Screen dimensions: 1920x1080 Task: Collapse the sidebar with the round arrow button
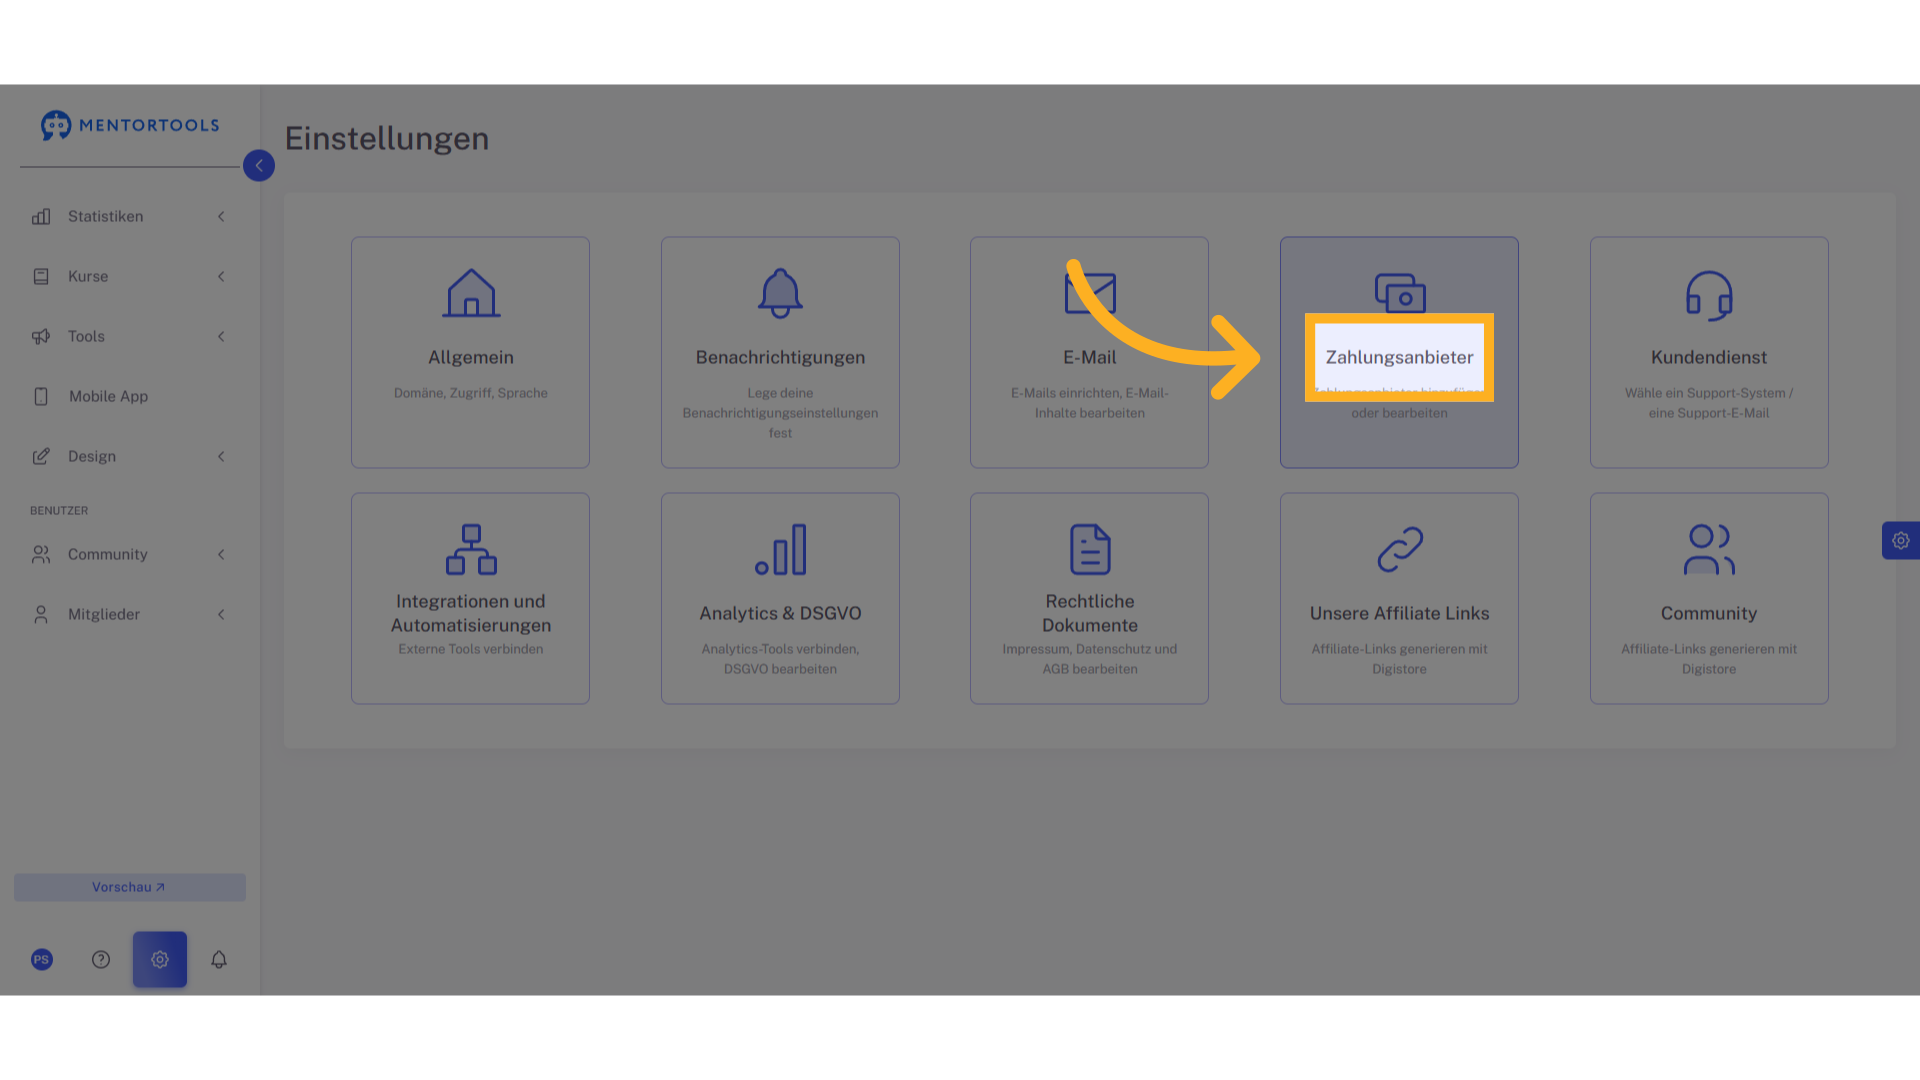(x=259, y=166)
